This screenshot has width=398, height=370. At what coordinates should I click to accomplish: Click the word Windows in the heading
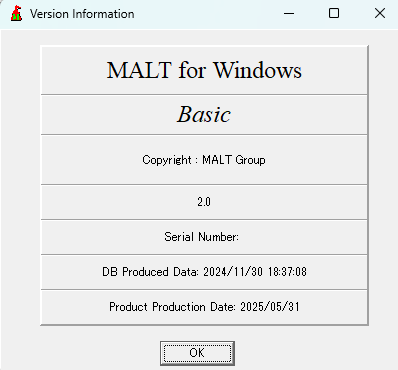coord(257,70)
